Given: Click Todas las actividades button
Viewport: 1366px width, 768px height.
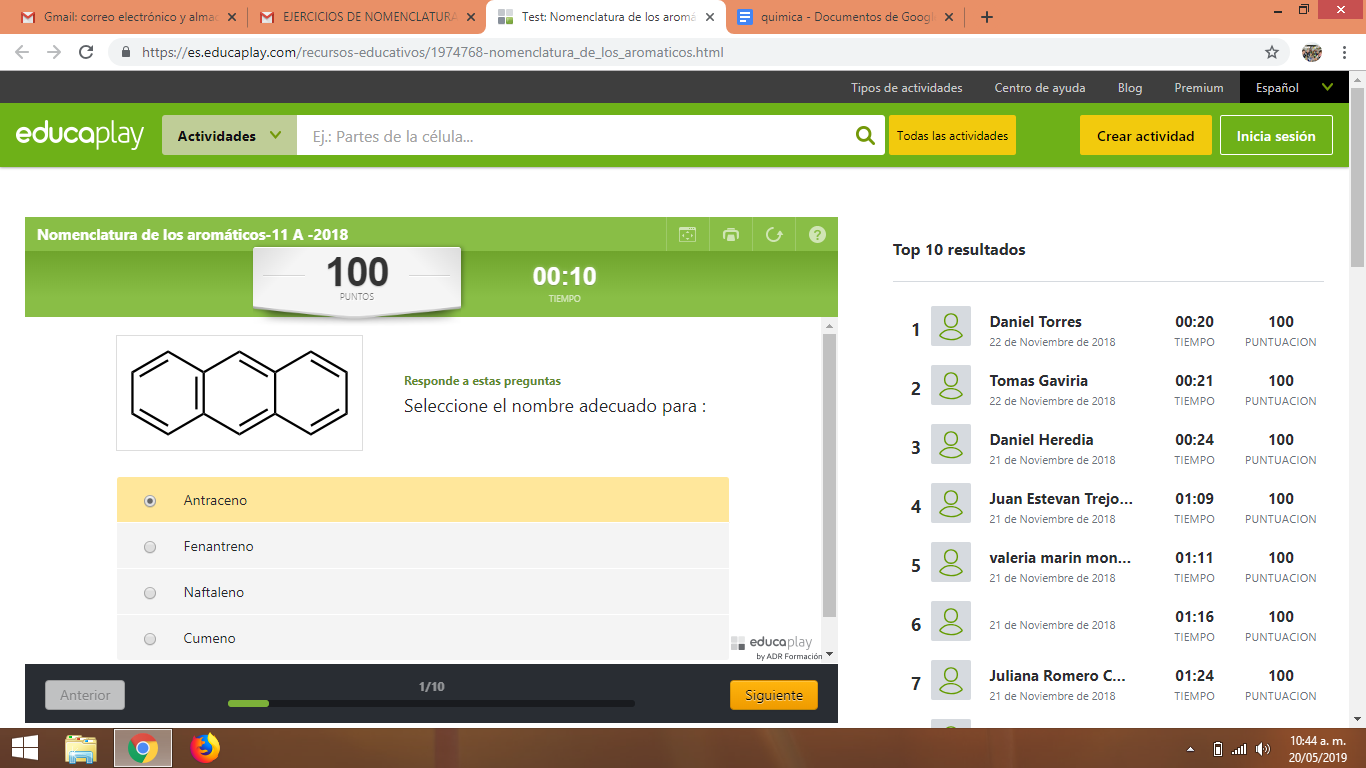Looking at the screenshot, I should pos(952,136).
